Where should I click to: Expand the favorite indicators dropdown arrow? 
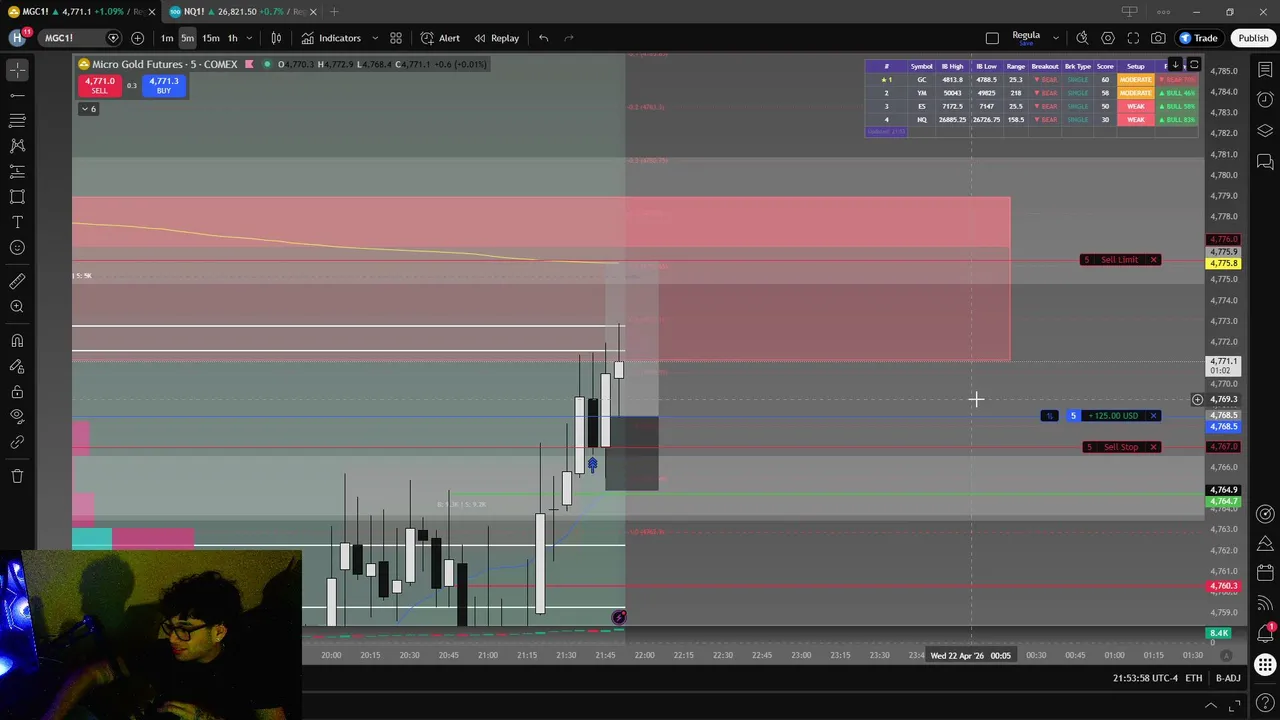coord(375,38)
